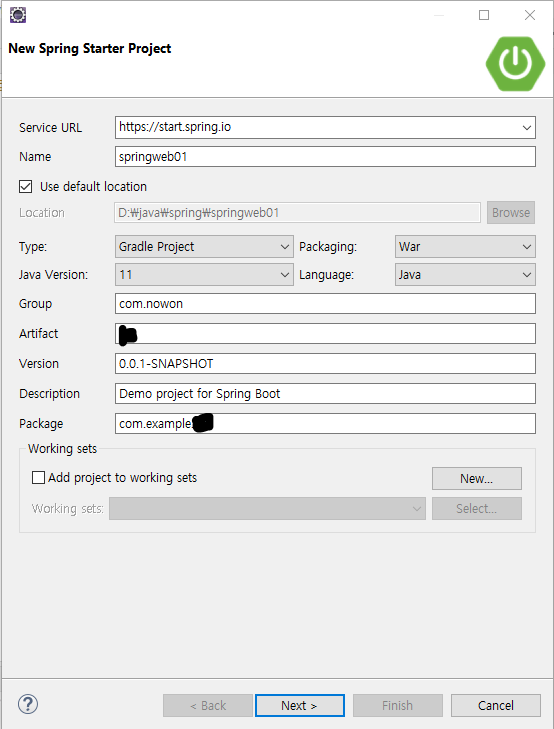The height and width of the screenshot is (729, 554).
Task: Click the Eclipse window icon in title bar
Action: click(x=18, y=15)
